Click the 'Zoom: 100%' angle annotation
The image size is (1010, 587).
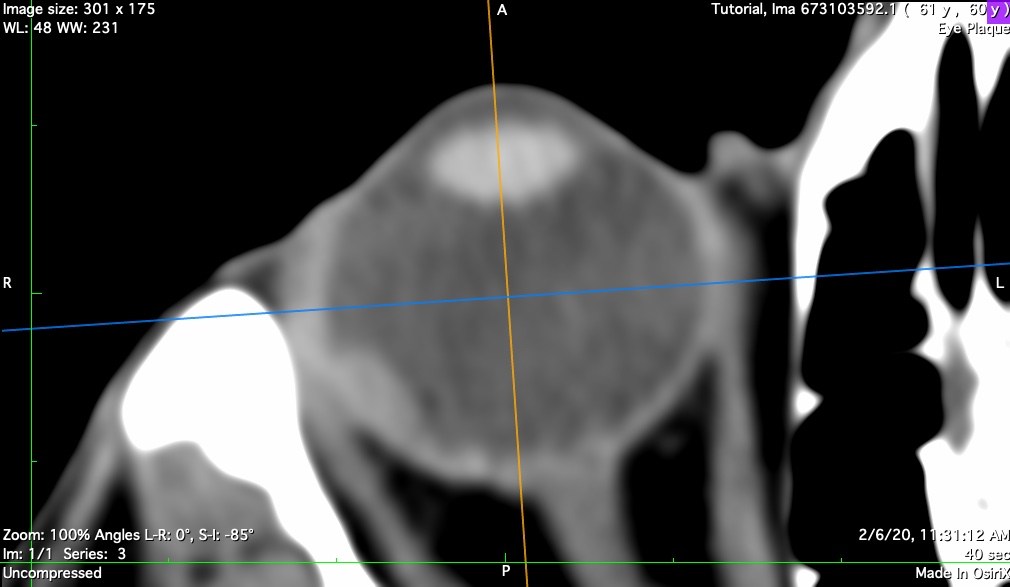128,535
